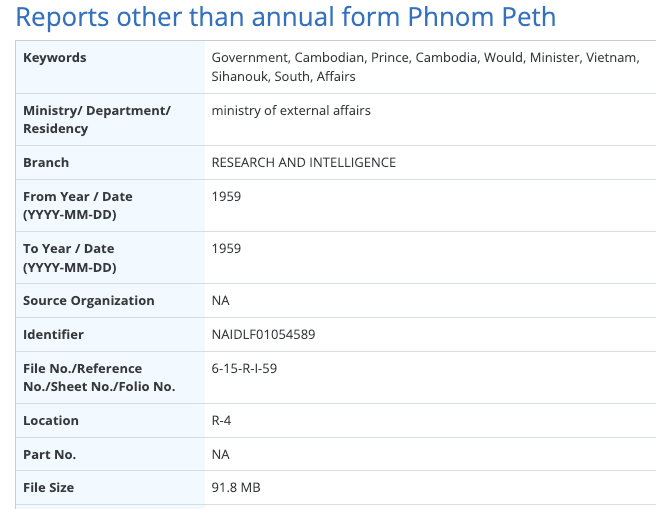Click the keywords list starting with 'Government, Cambodian'

pos(425,67)
